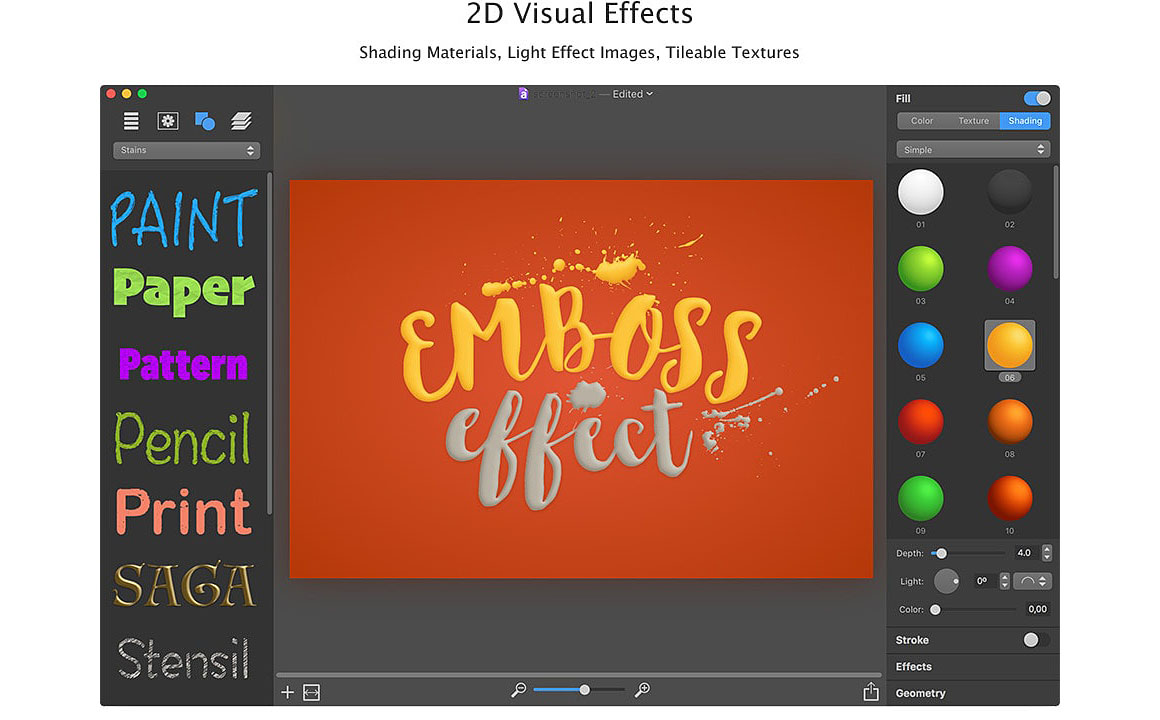This screenshot has width=1160, height=720.
Task: Expand the Effects section
Action: [973, 667]
